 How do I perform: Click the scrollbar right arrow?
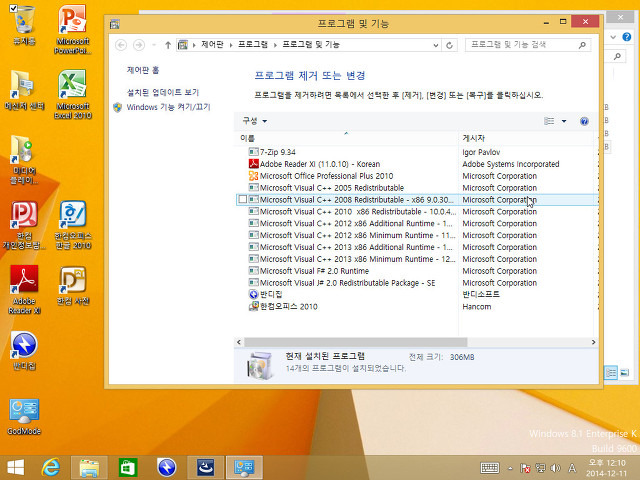[593, 342]
